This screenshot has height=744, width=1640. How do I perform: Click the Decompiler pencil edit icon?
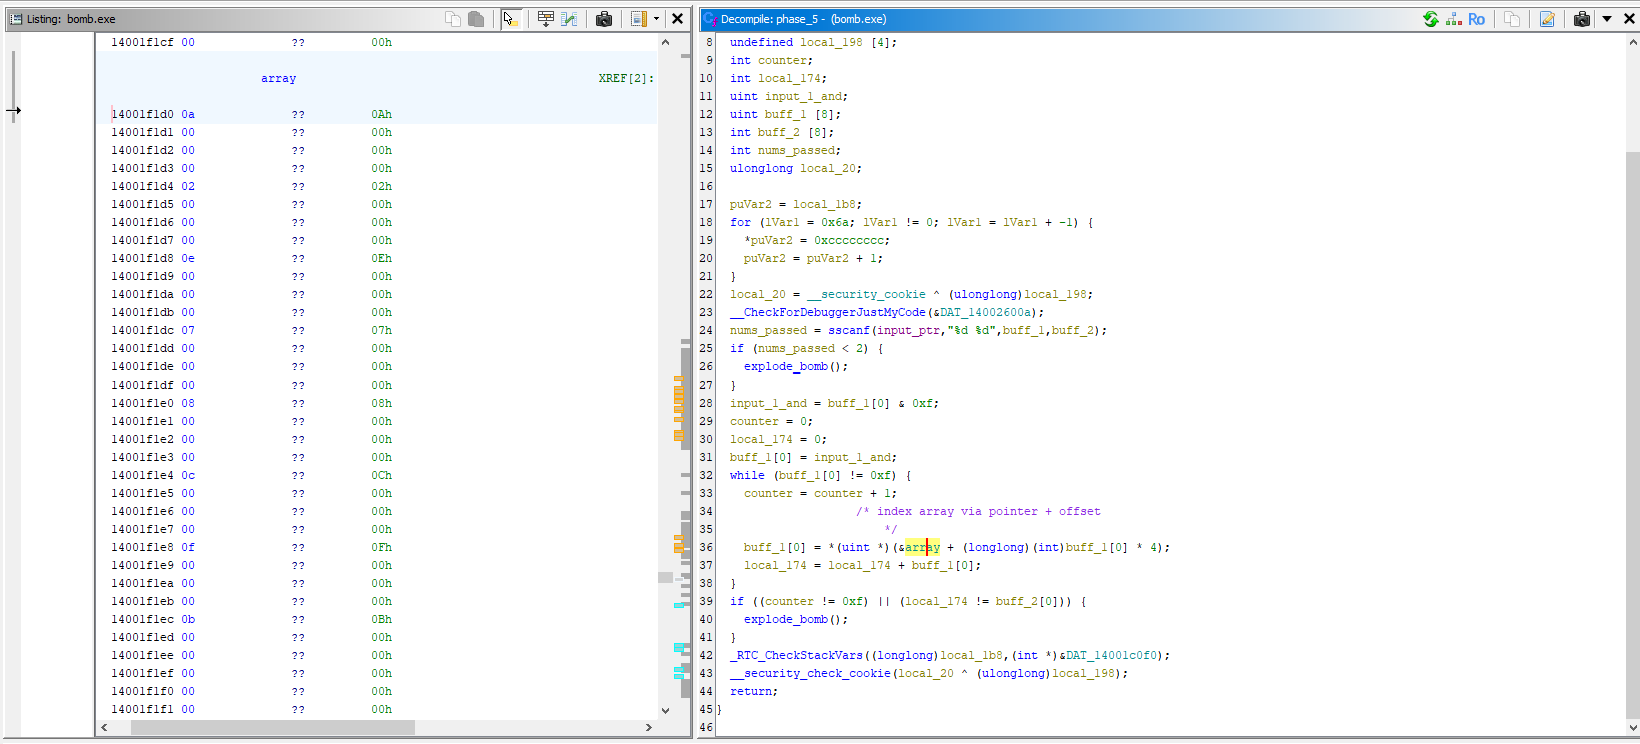1547,19
